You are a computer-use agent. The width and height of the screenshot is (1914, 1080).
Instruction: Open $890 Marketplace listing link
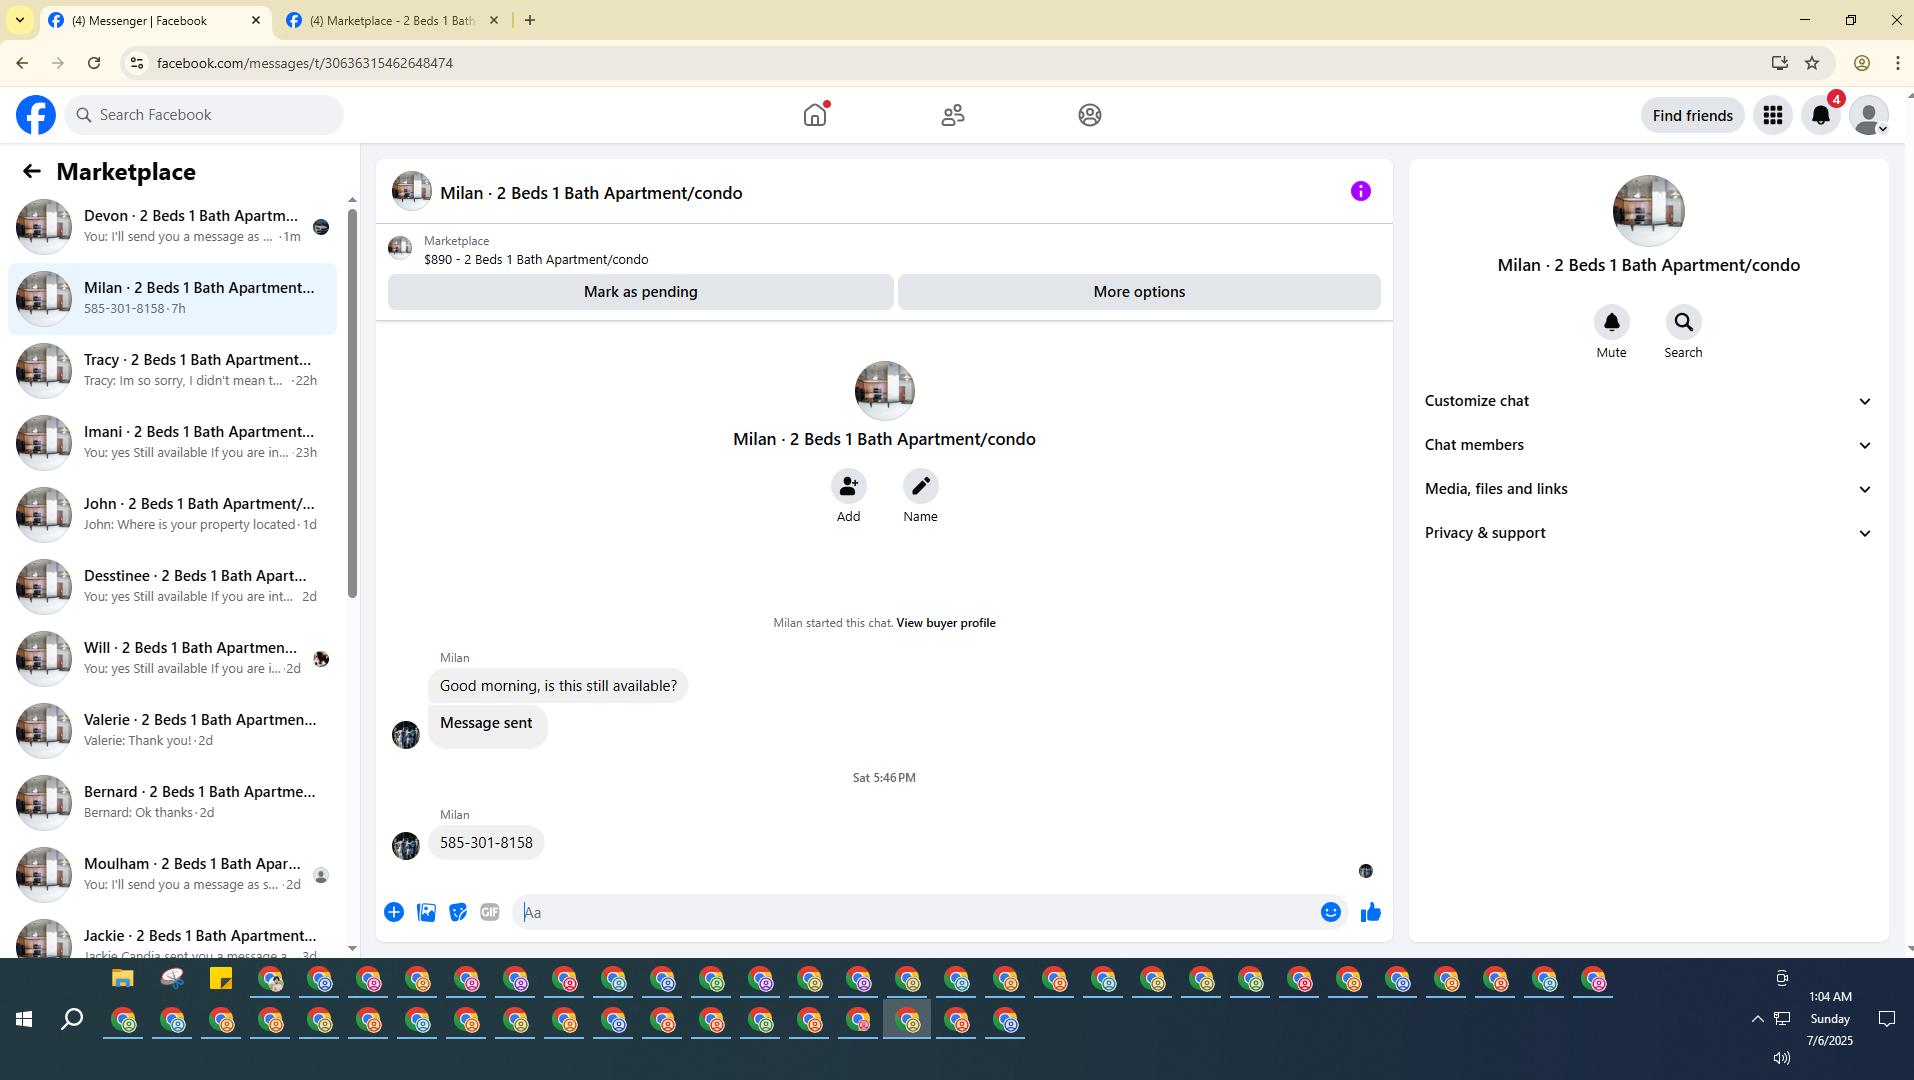(x=536, y=260)
